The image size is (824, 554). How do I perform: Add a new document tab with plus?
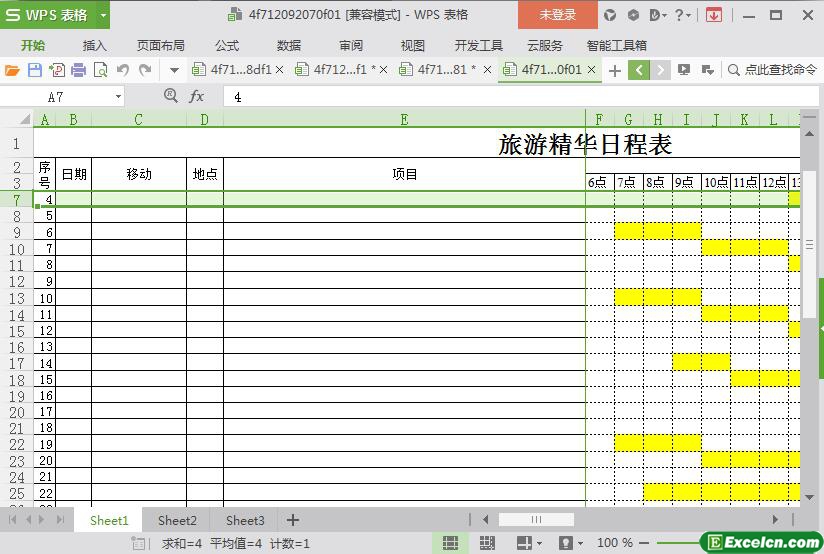pos(614,70)
